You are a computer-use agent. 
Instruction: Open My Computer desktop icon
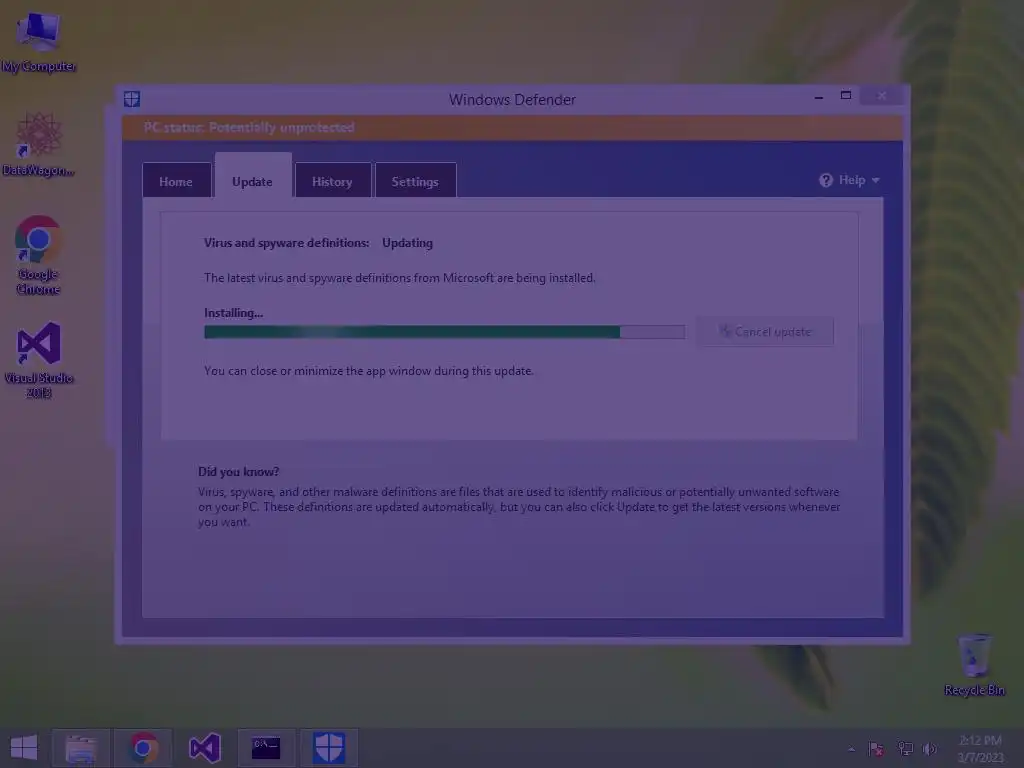click(39, 42)
